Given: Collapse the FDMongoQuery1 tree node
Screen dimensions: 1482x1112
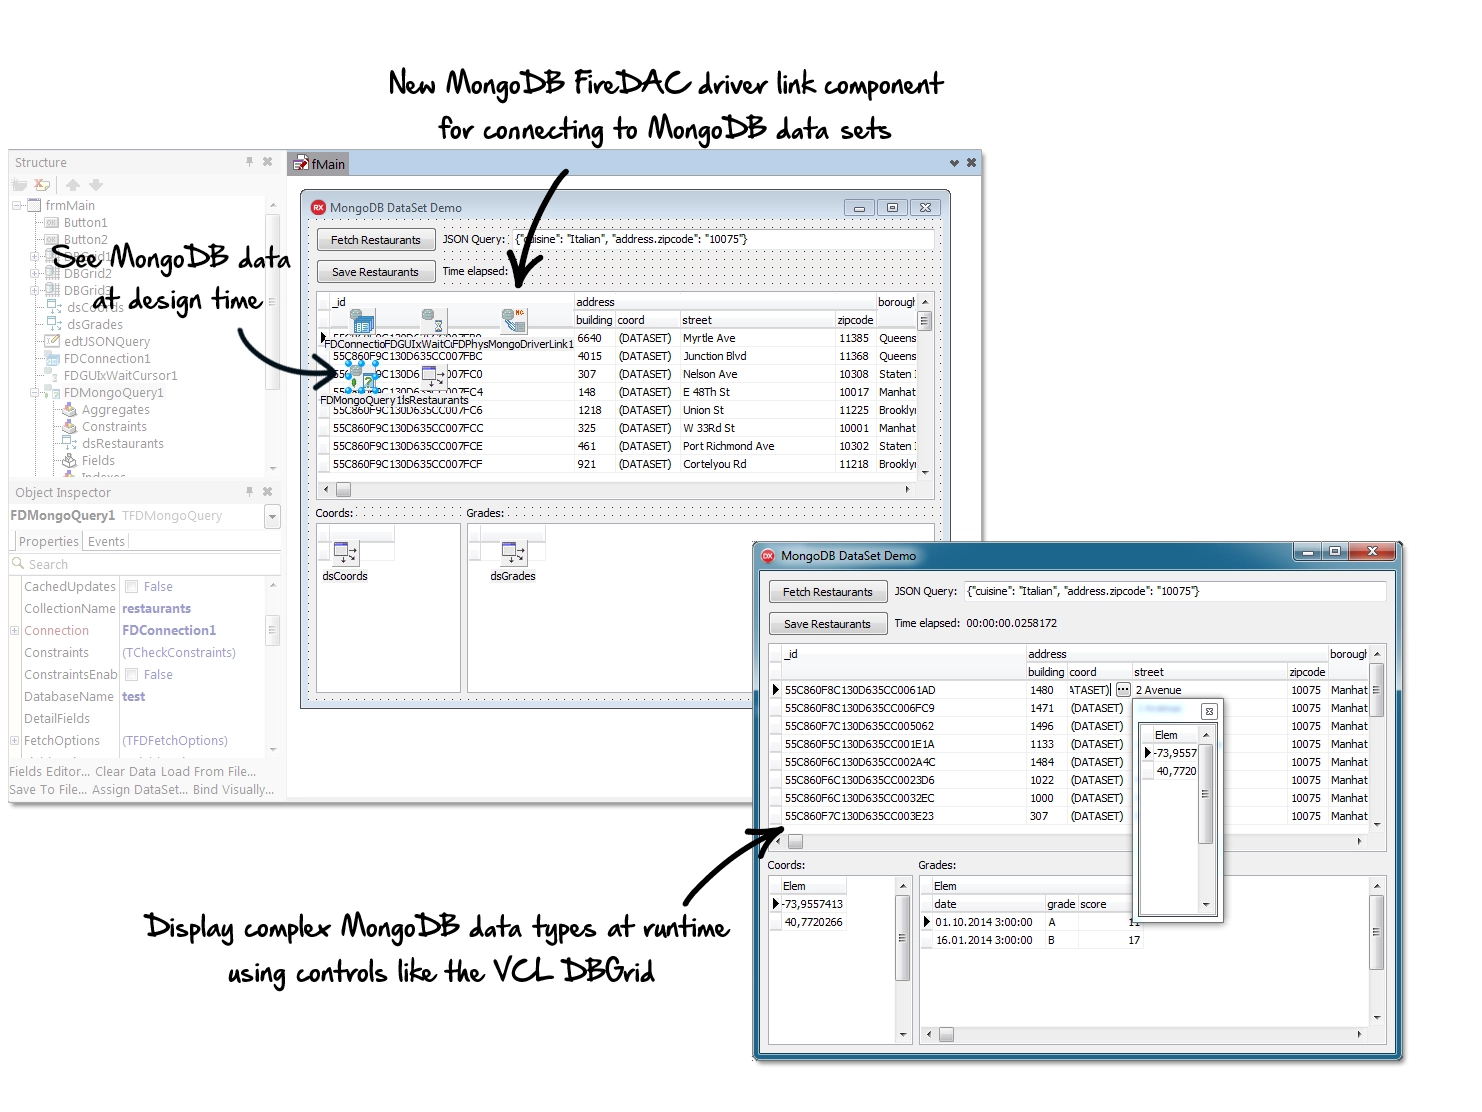Looking at the screenshot, I should 35,392.
